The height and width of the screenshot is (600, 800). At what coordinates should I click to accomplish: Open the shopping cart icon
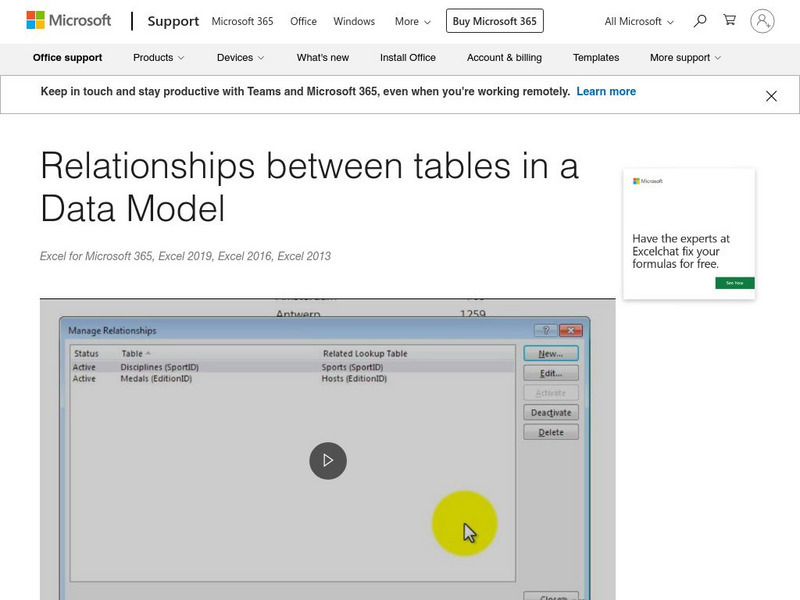point(730,20)
